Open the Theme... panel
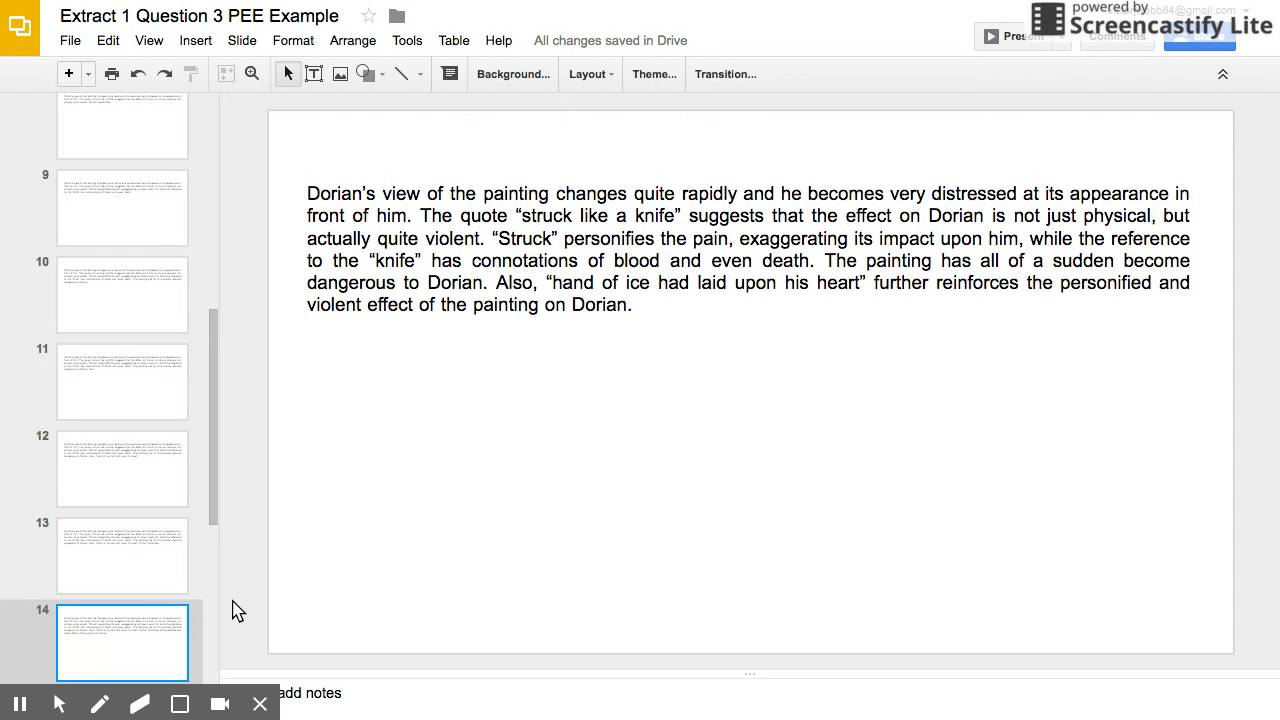The width and height of the screenshot is (1280, 720). [x=654, y=74]
